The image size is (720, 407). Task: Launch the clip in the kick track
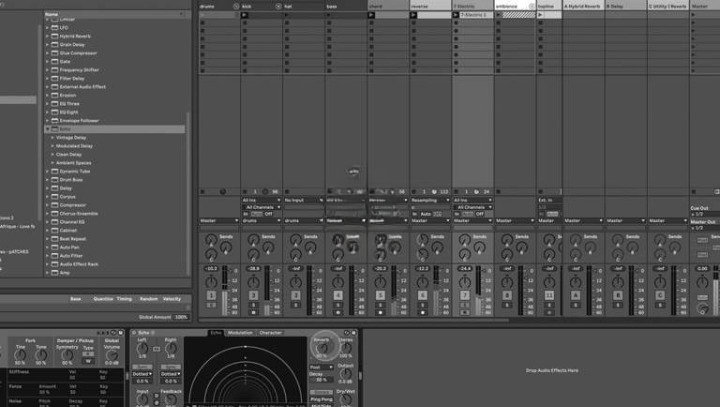point(245,15)
